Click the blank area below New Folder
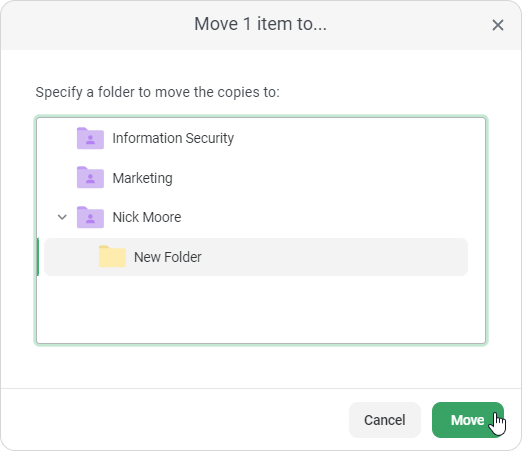The image size is (522, 451). (x=261, y=308)
